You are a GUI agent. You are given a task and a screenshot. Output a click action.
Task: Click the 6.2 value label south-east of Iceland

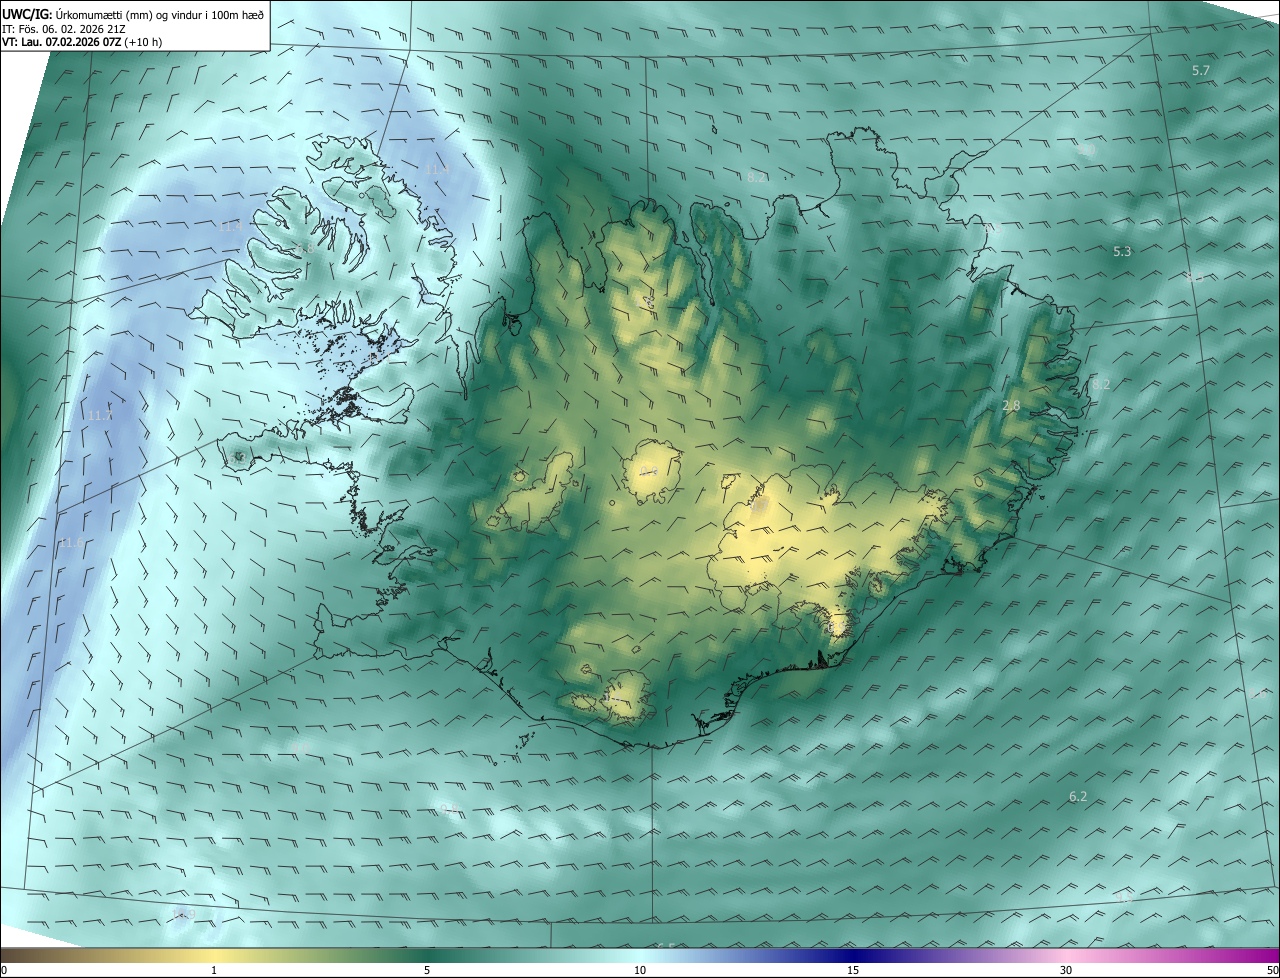point(1078,797)
